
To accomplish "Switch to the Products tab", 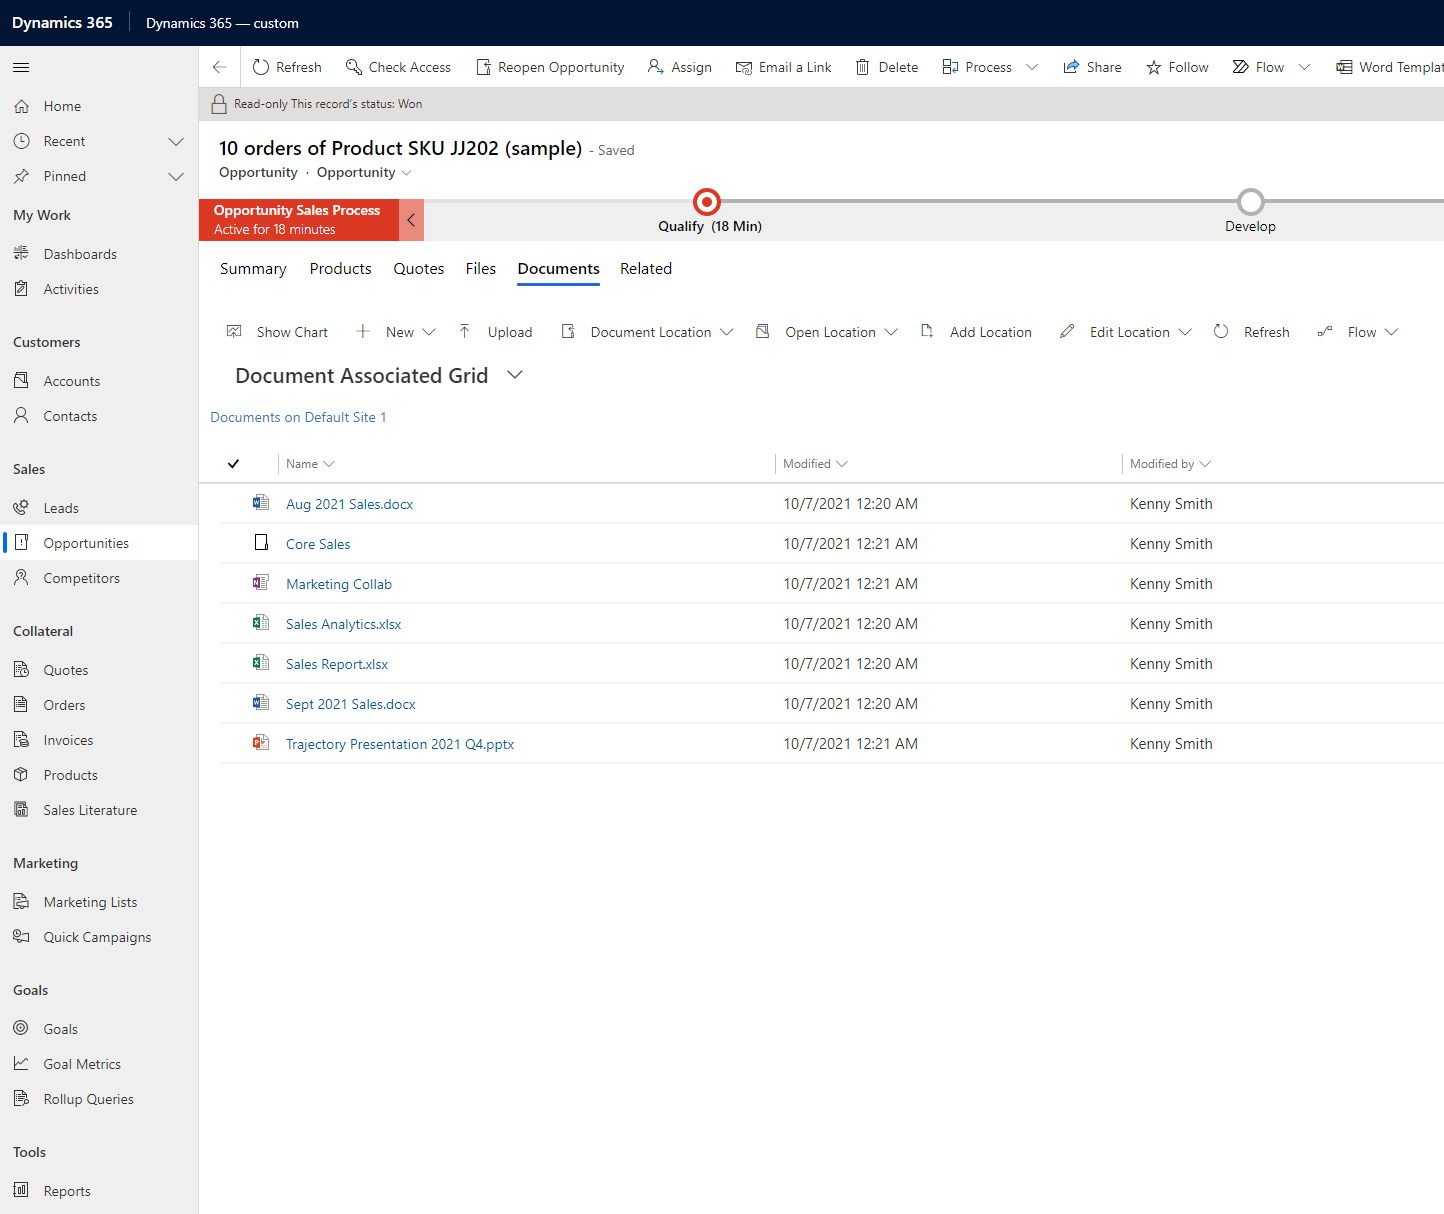I will point(340,269).
